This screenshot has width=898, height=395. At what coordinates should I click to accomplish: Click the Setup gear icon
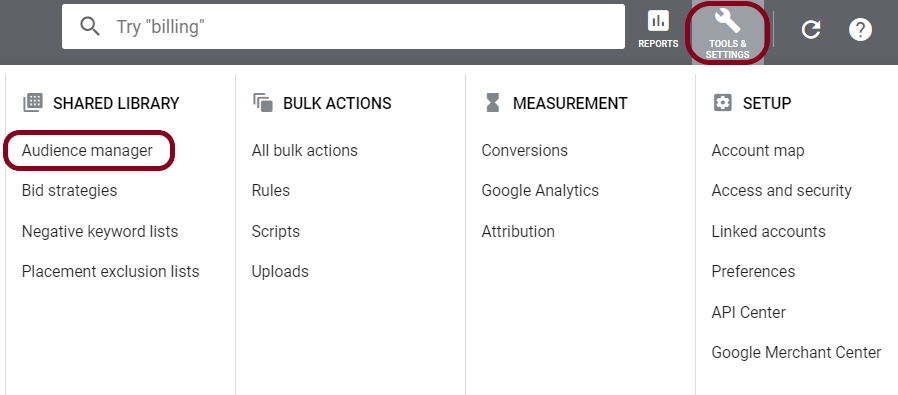tap(723, 103)
